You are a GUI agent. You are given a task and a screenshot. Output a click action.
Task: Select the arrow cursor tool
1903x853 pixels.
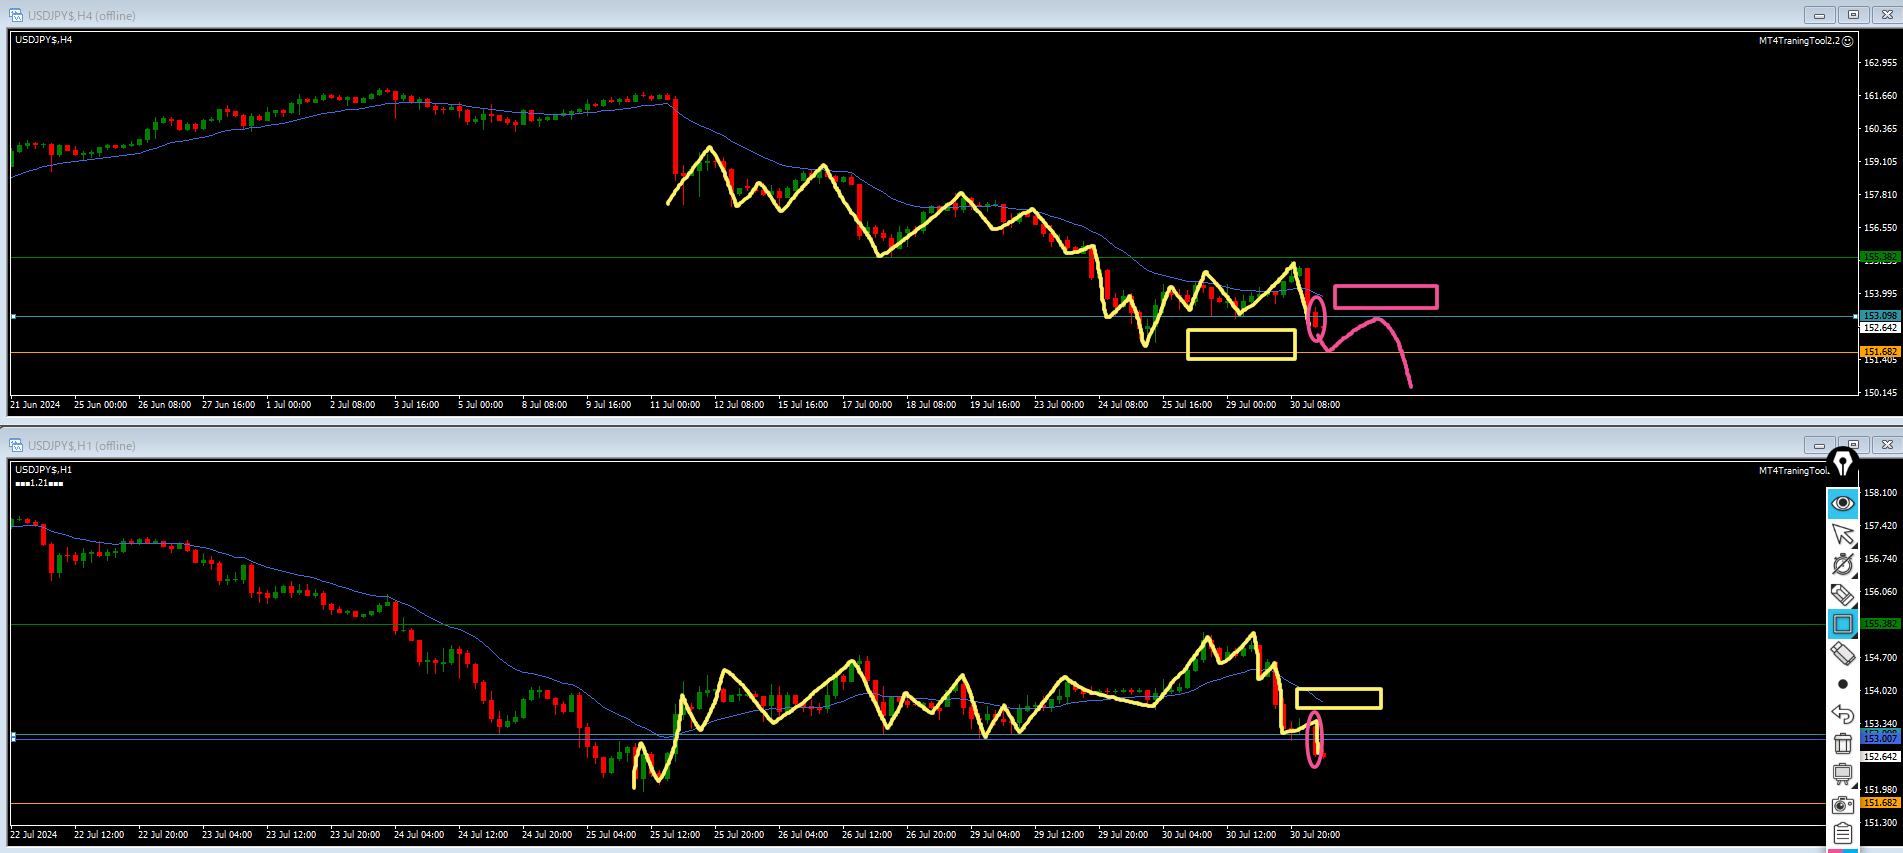tap(1842, 534)
